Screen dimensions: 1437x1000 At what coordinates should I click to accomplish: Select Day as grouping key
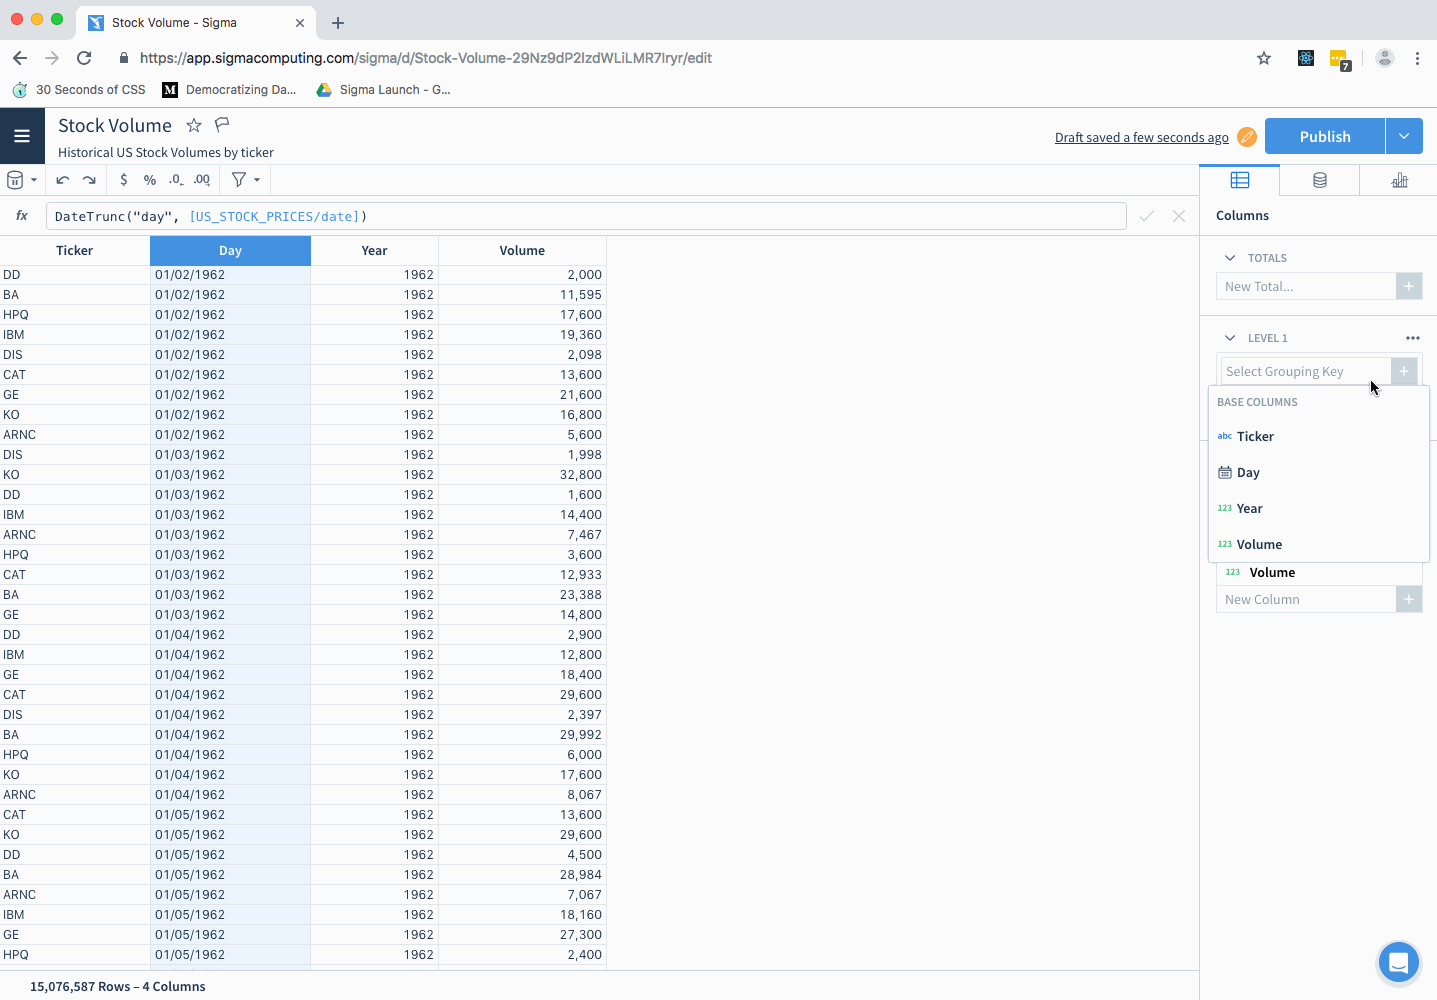[x=1319, y=472]
